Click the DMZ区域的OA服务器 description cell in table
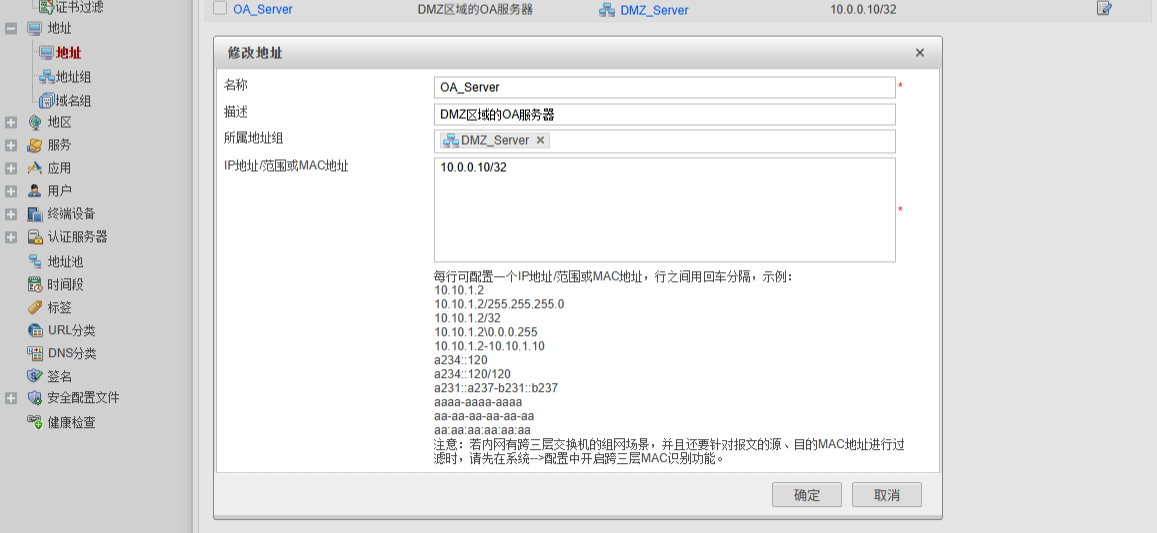Image resolution: width=1157 pixels, height=533 pixels. pos(475,10)
